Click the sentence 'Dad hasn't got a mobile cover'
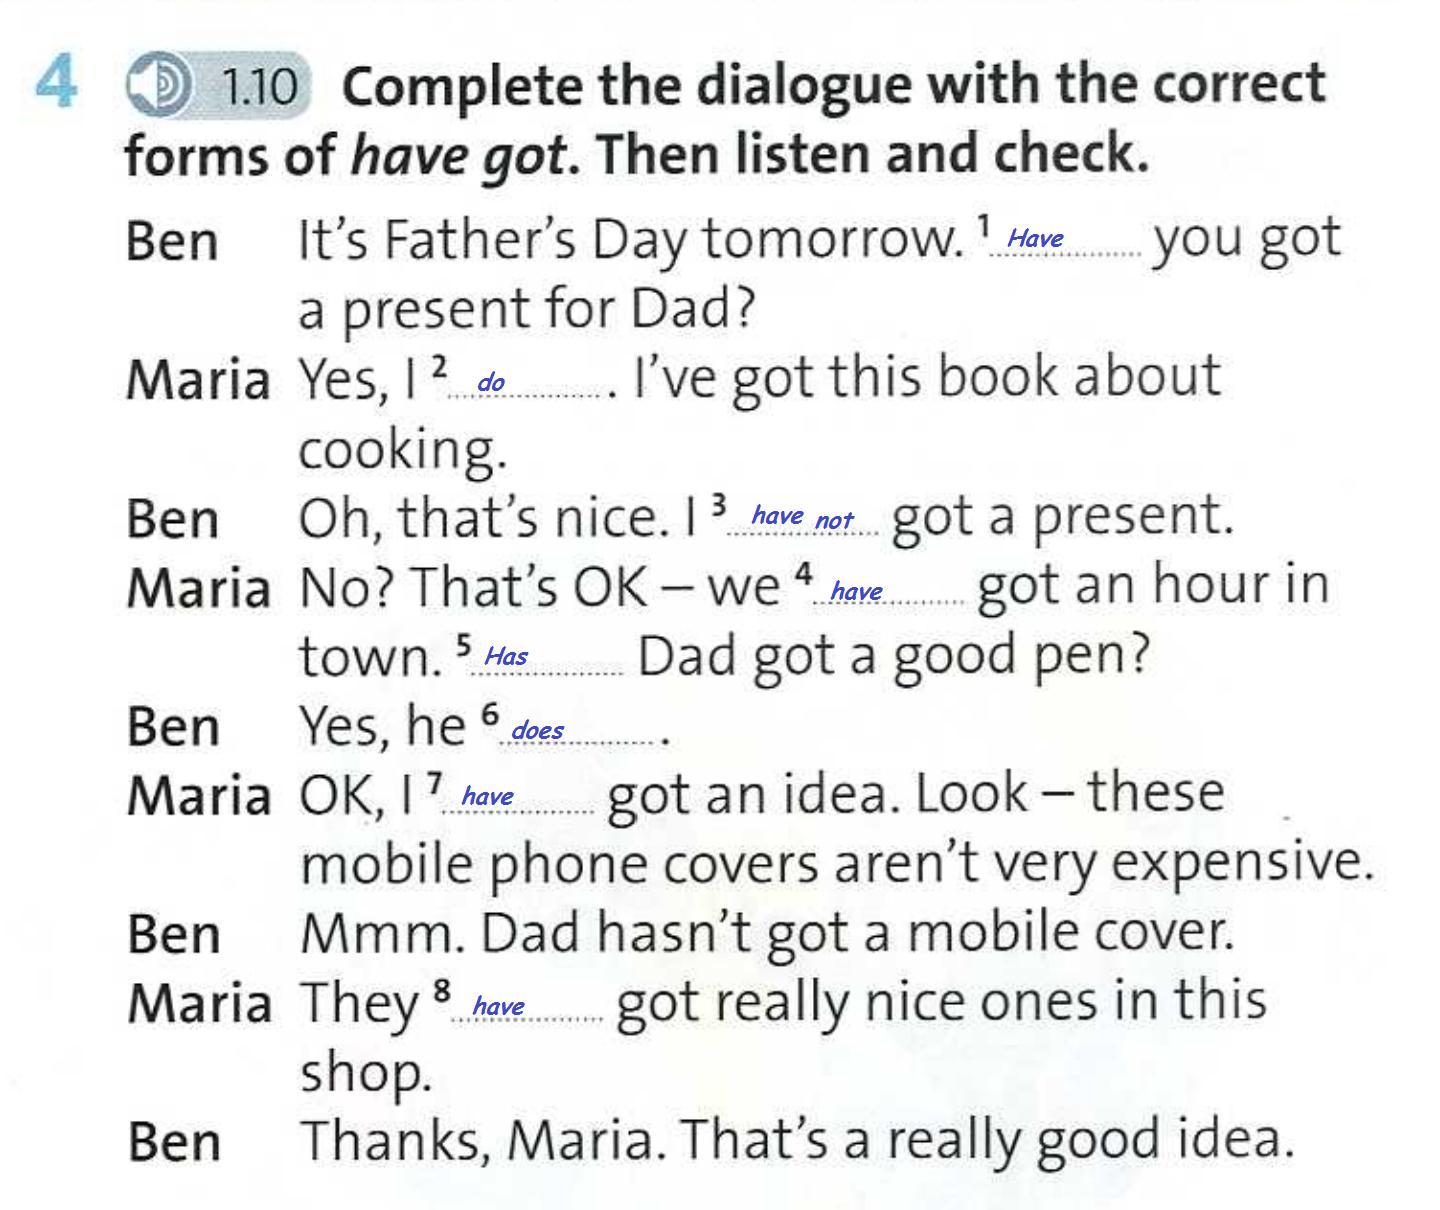This screenshot has height=1210, width=1440. coord(855,933)
